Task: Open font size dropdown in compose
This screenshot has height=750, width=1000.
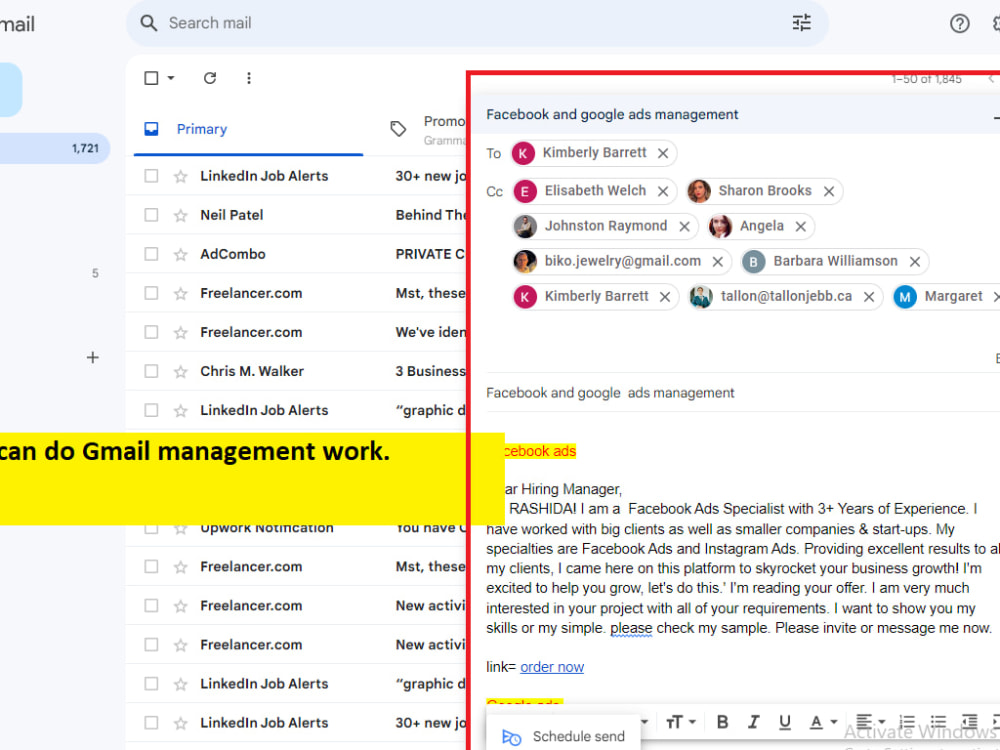Action: (x=680, y=722)
